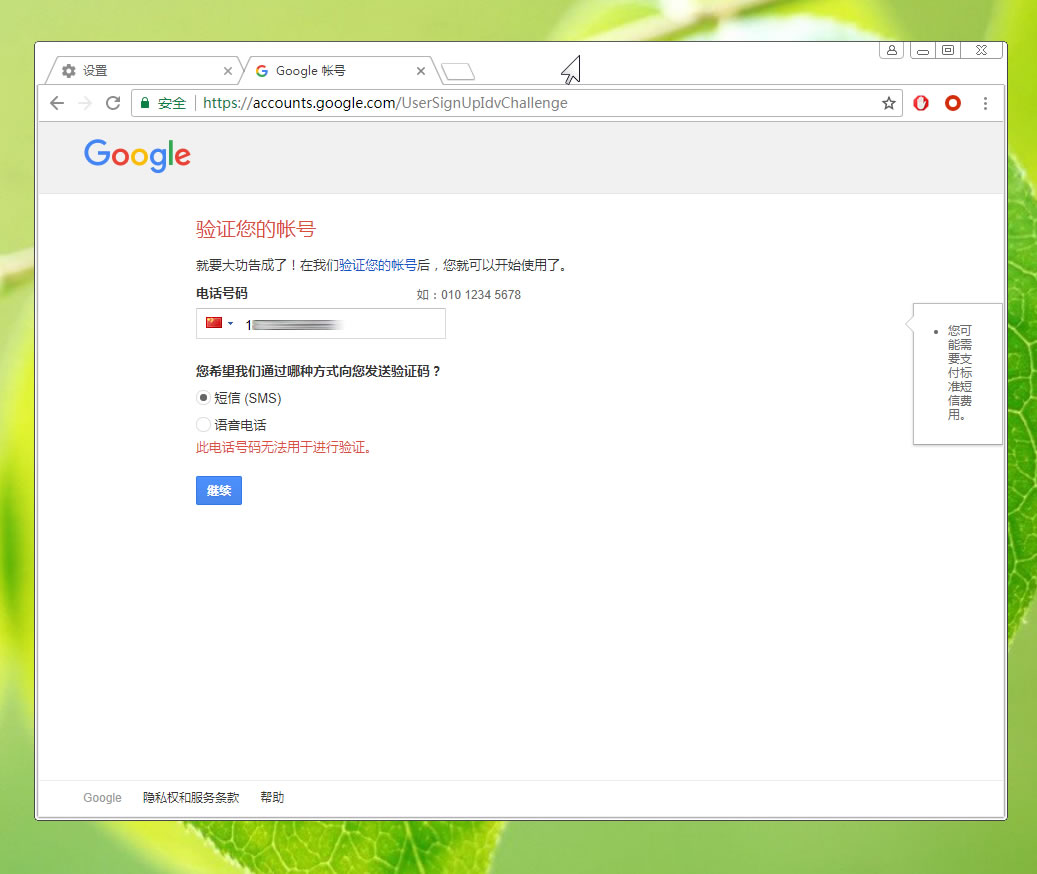Open the country flag dropdown
Viewport: 1037px width, 874px height.
220,323
